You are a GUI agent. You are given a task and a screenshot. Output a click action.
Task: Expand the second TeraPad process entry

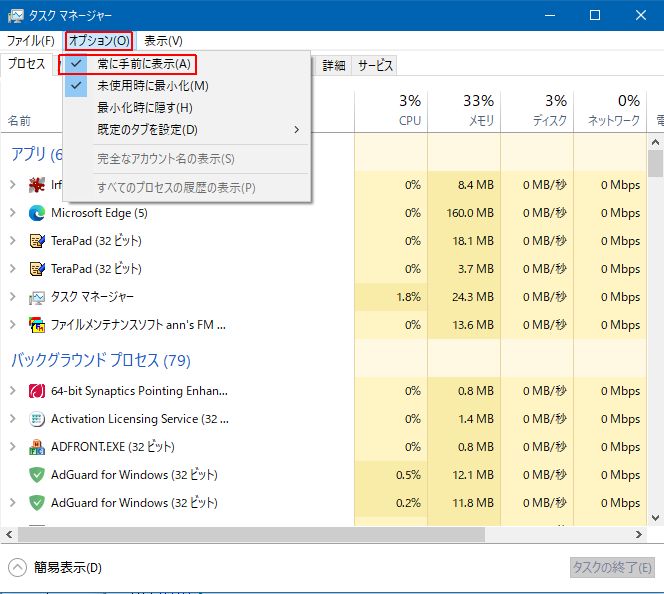12,269
